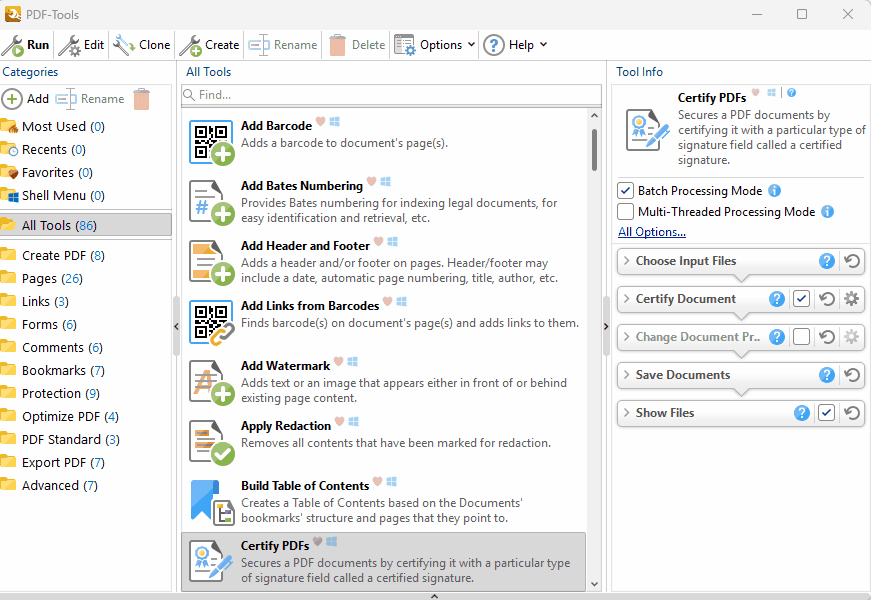This screenshot has height=600, width=871.
Task: Open help for Save Documents step
Action: (x=827, y=375)
